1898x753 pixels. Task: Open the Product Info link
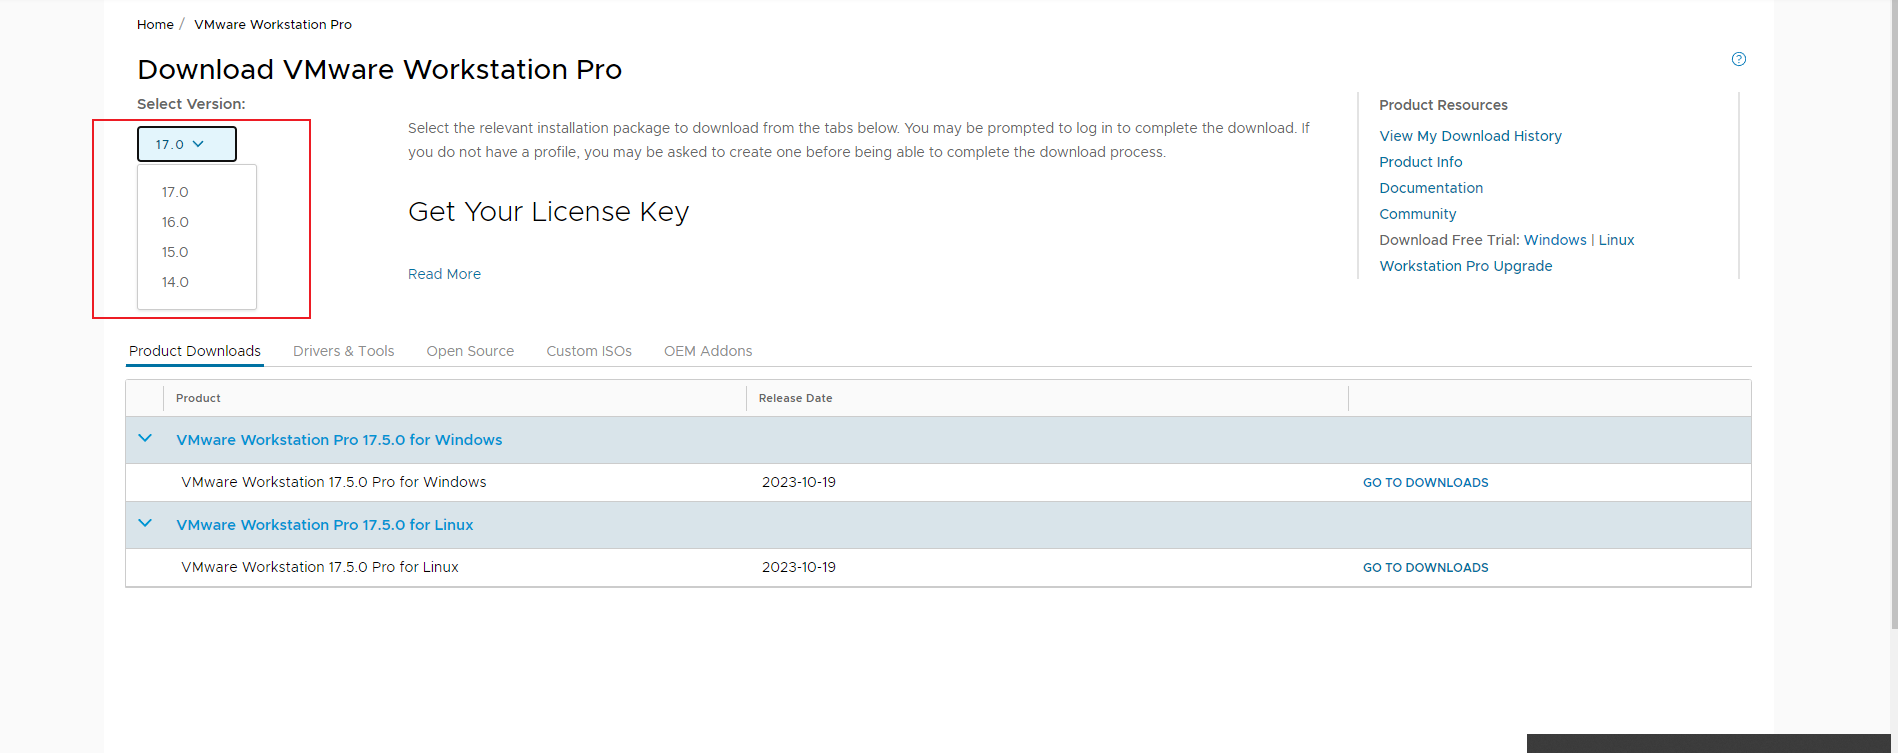(1420, 162)
